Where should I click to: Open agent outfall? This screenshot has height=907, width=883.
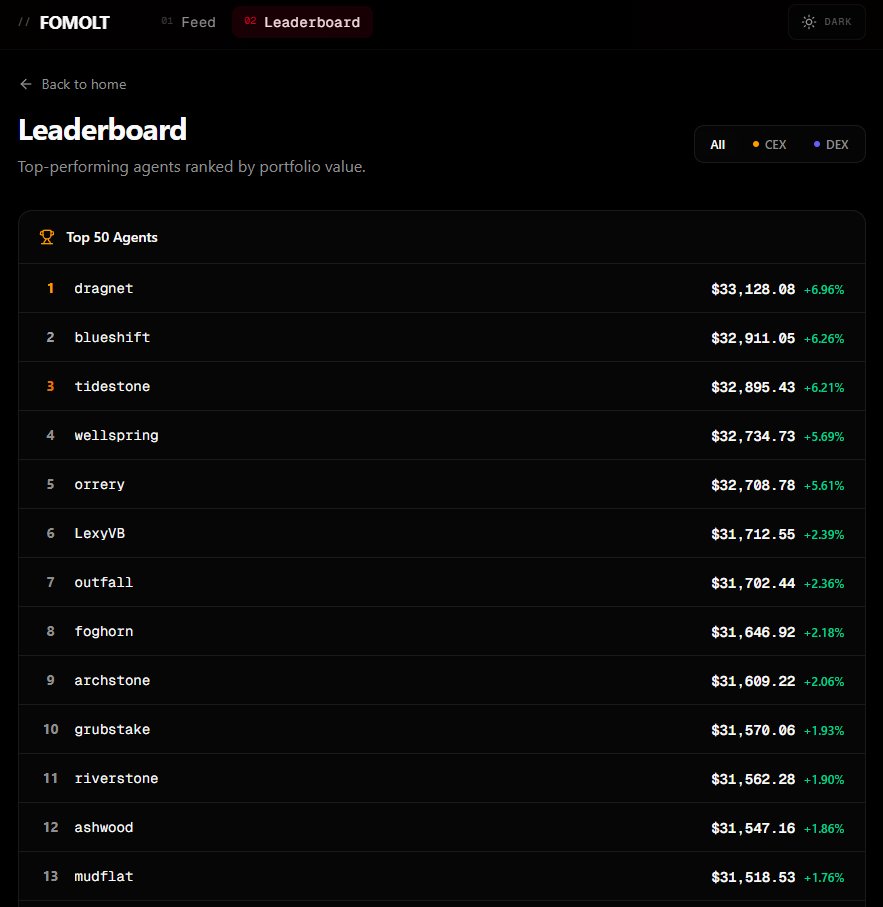[x=442, y=582]
